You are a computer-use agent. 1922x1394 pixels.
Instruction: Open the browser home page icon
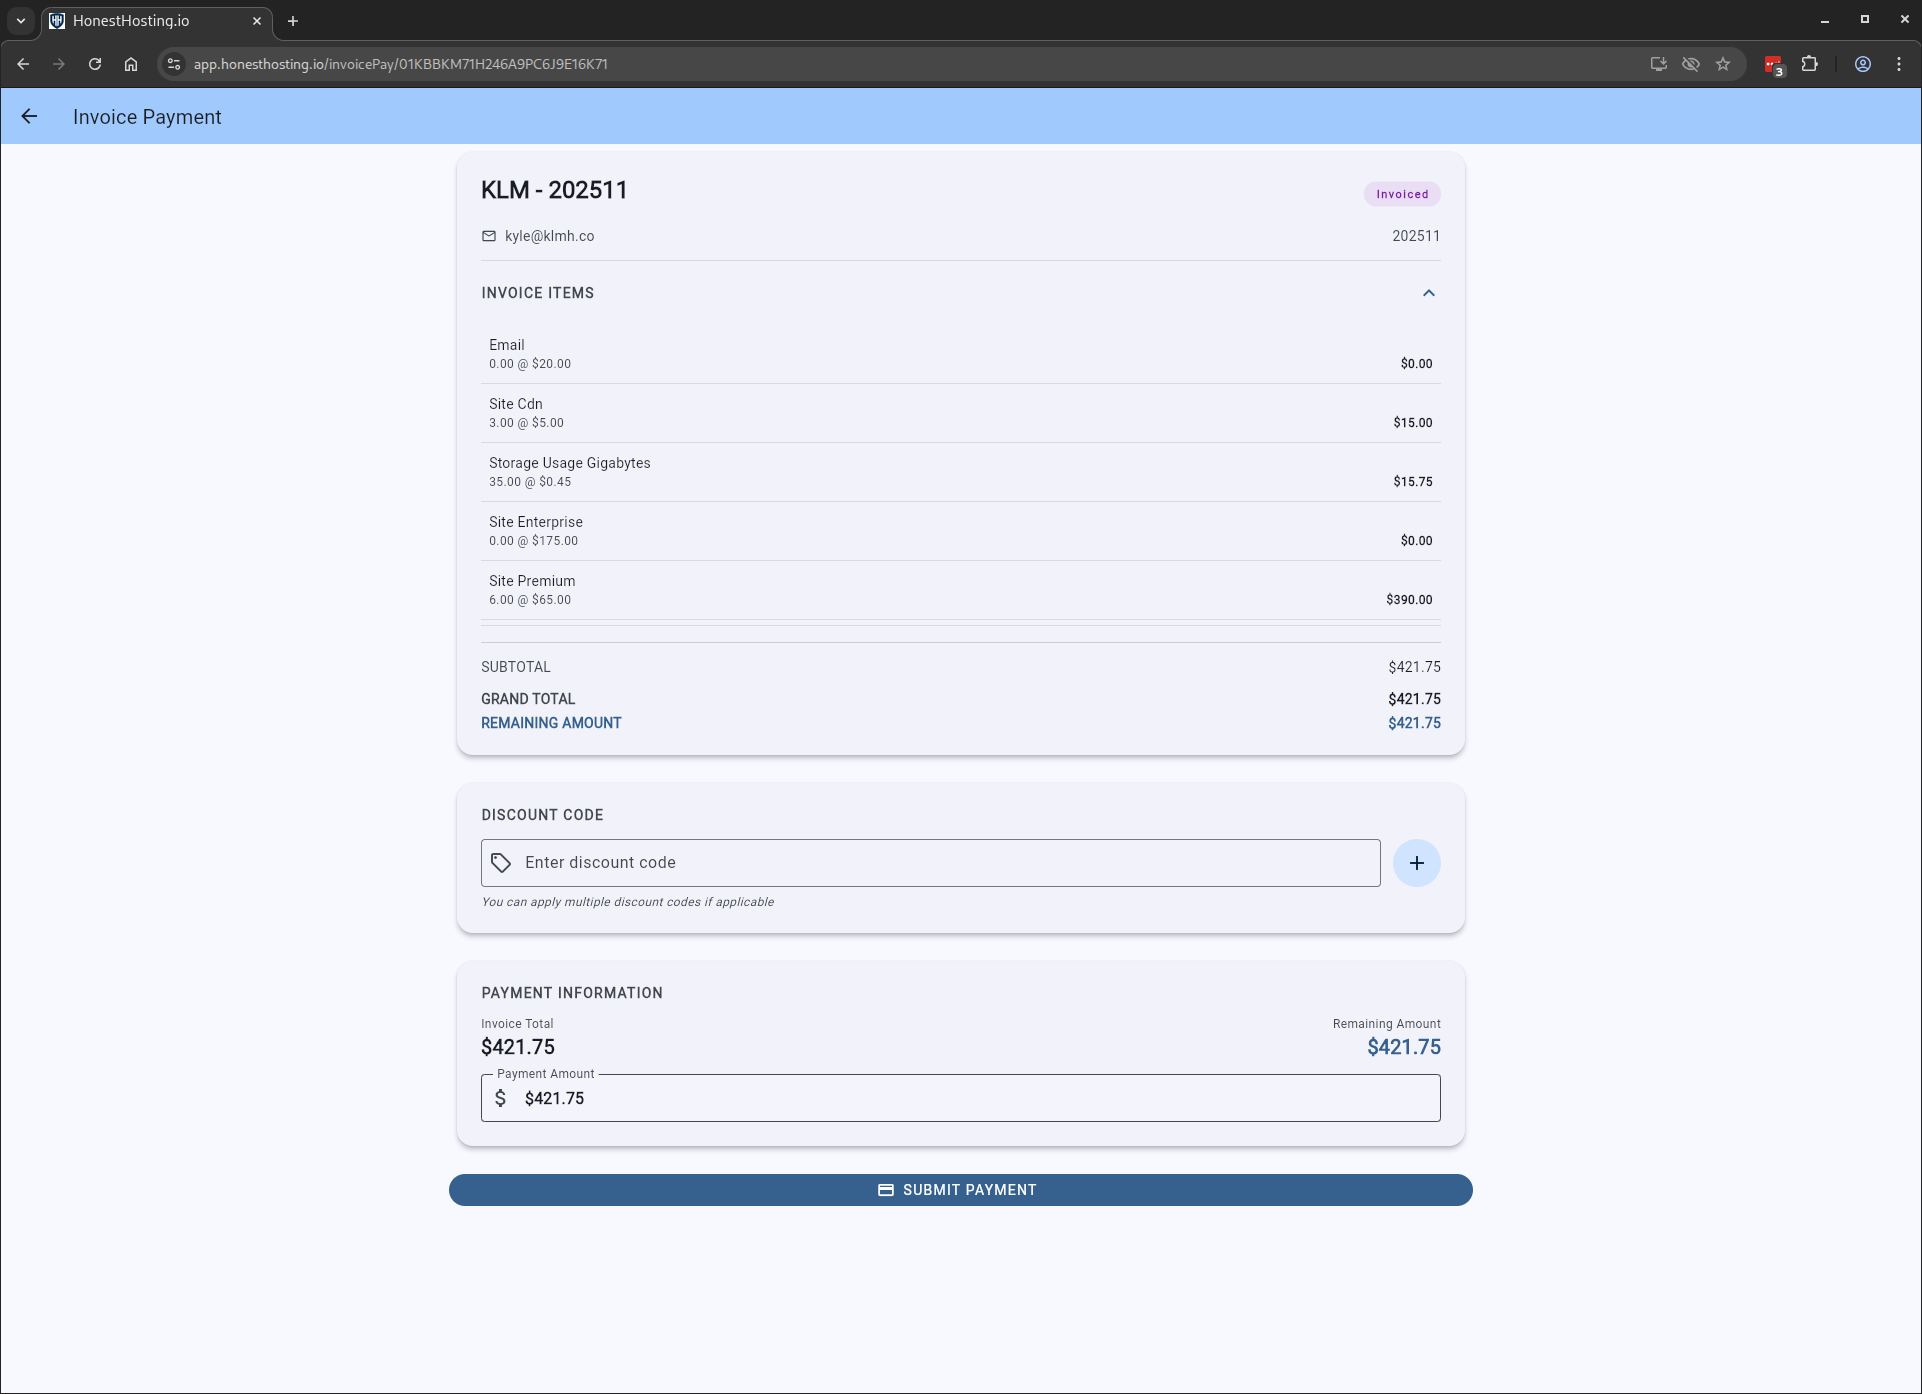coord(131,64)
